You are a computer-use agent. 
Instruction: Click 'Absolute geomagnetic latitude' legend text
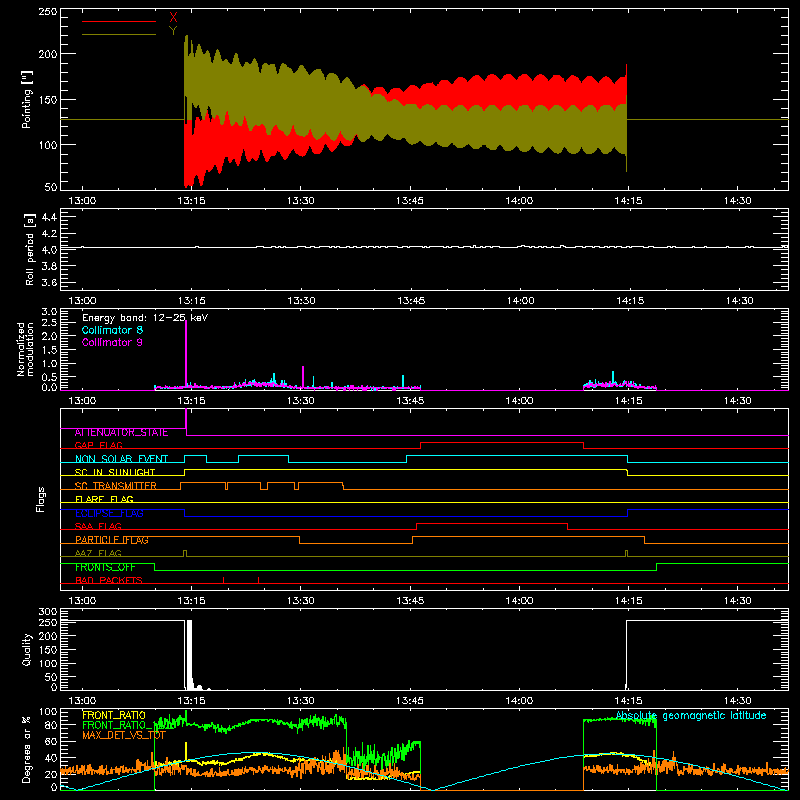tap(691, 715)
